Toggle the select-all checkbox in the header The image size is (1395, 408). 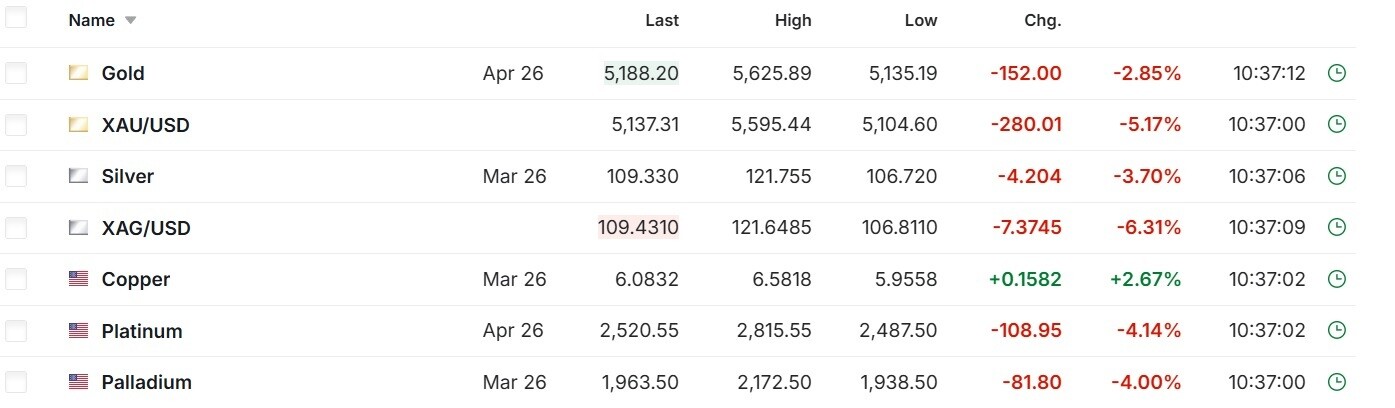click(x=16, y=18)
